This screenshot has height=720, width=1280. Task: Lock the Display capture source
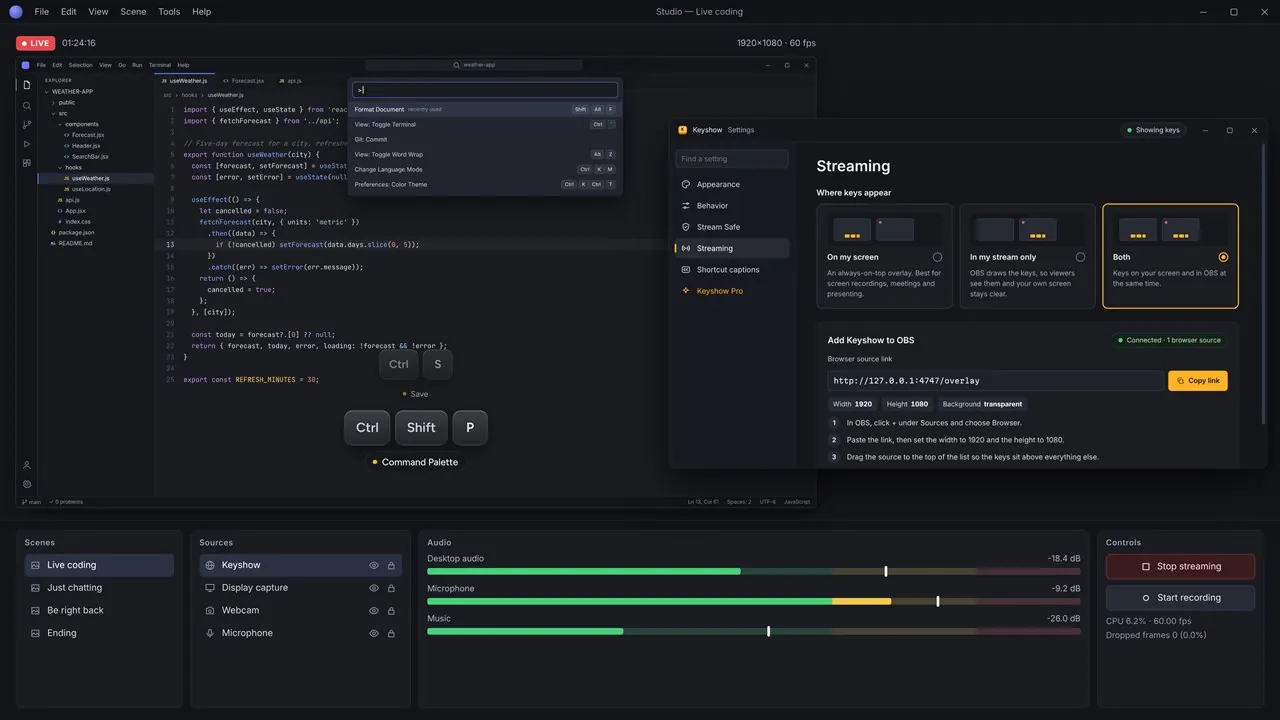[x=391, y=588]
